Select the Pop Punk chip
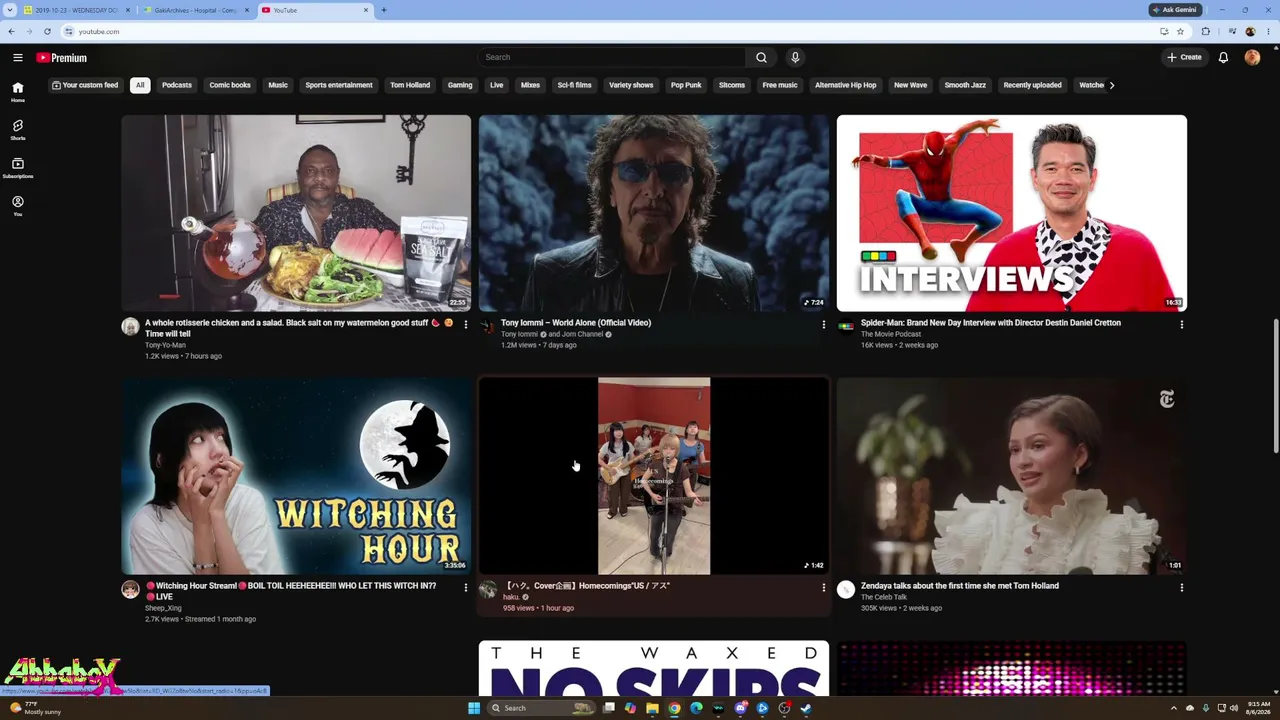1280x720 pixels. click(686, 85)
